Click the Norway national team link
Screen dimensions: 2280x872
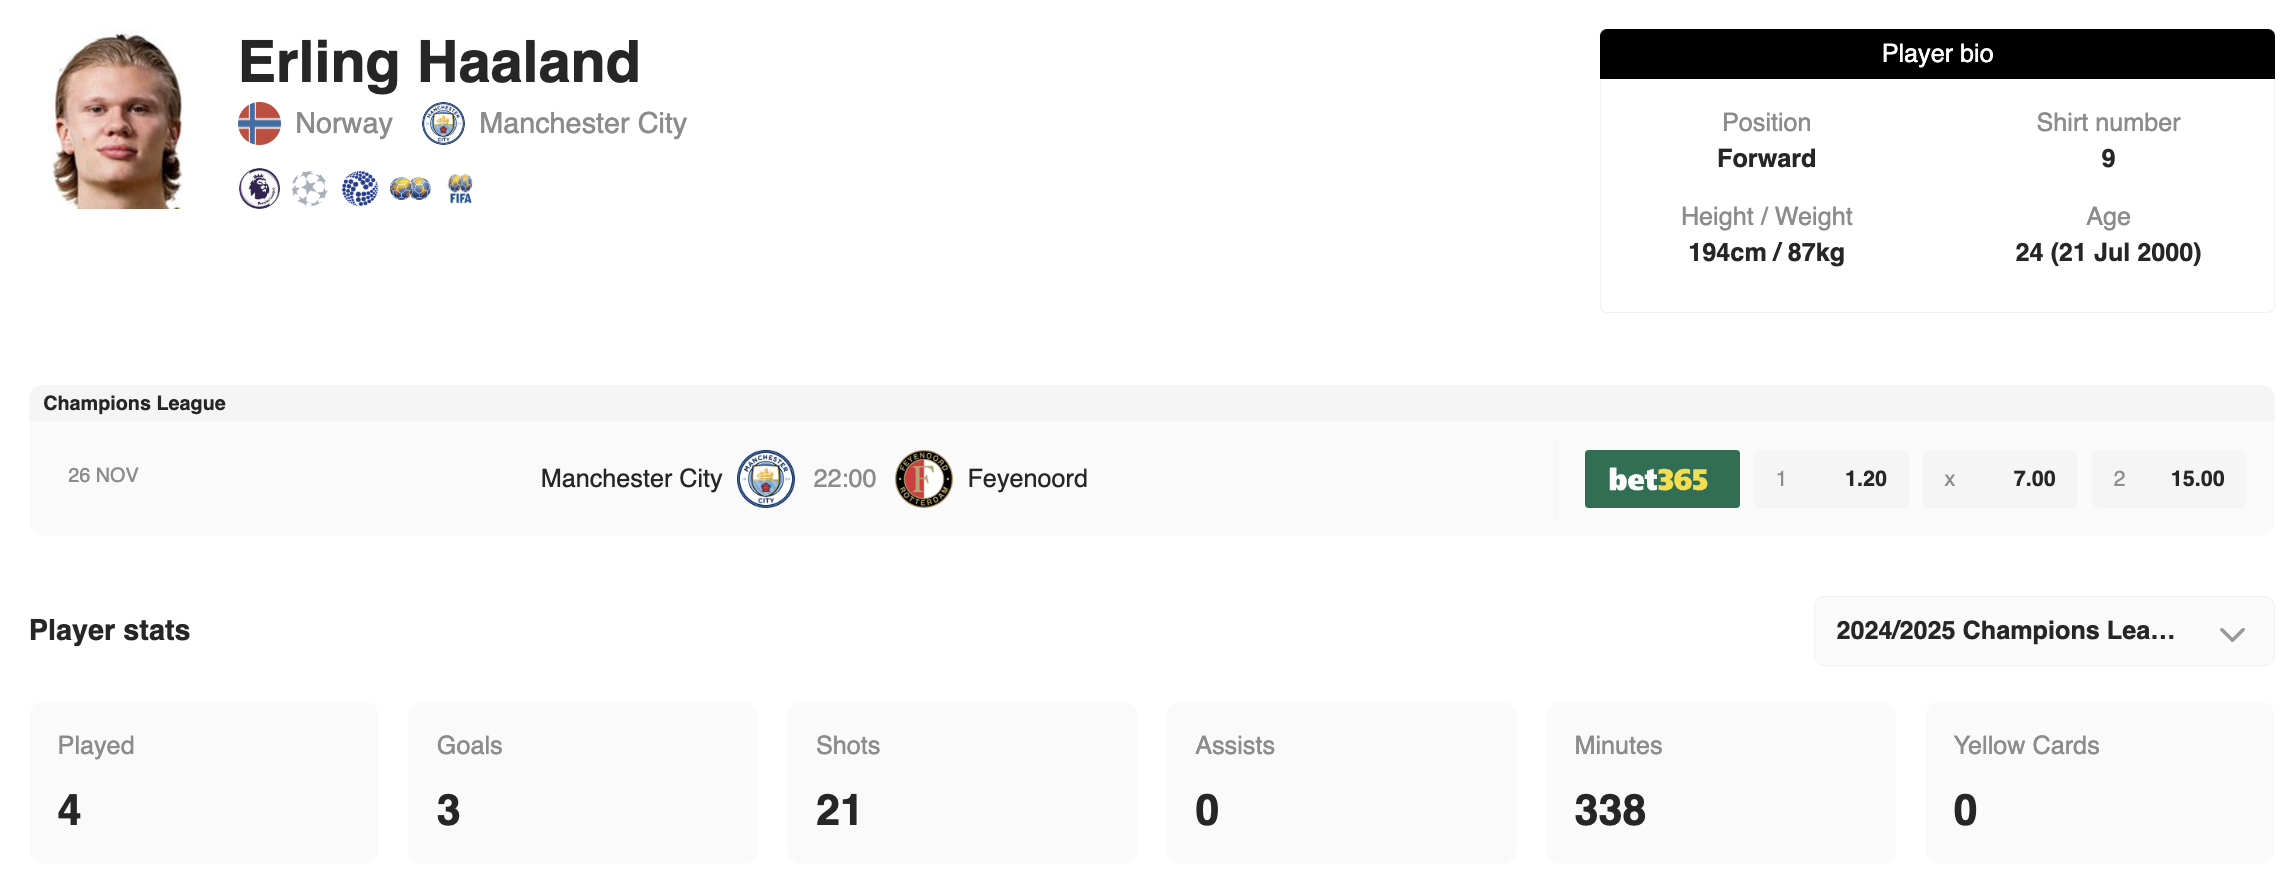(344, 124)
